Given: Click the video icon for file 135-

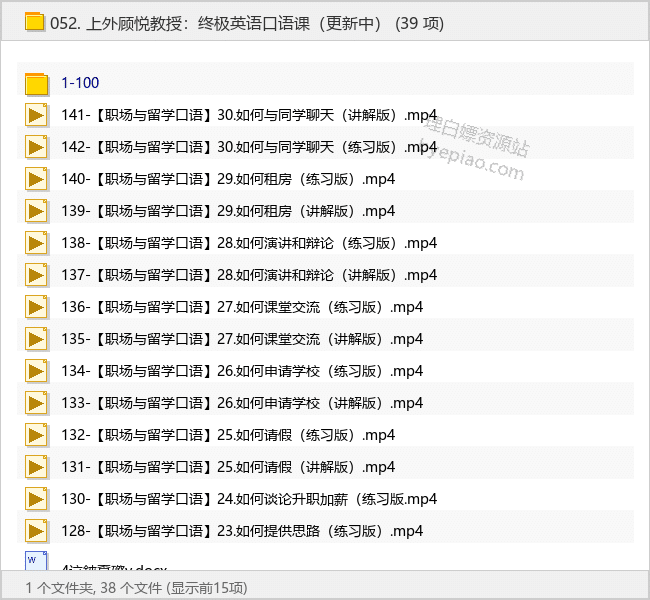Looking at the screenshot, I should (x=36, y=339).
